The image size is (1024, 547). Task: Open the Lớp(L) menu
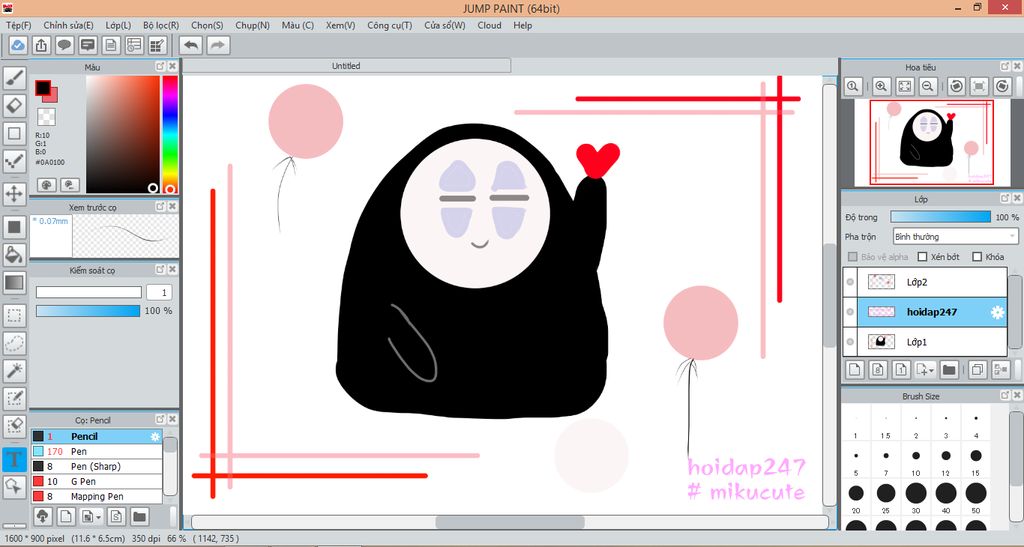[x=118, y=25]
